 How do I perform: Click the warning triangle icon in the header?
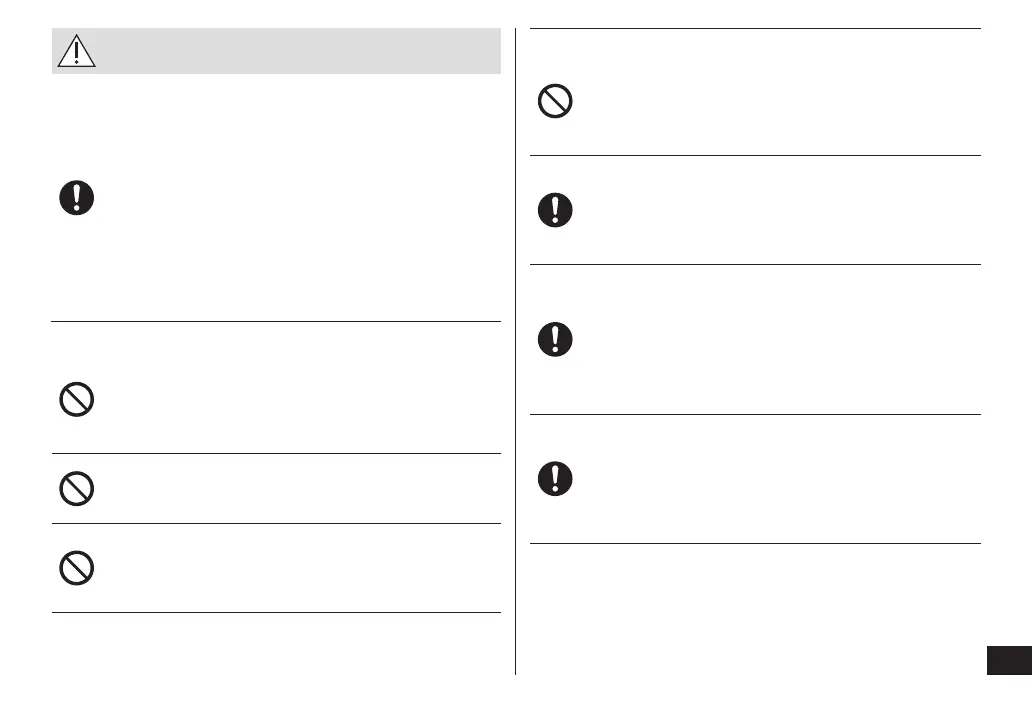(x=77, y=50)
